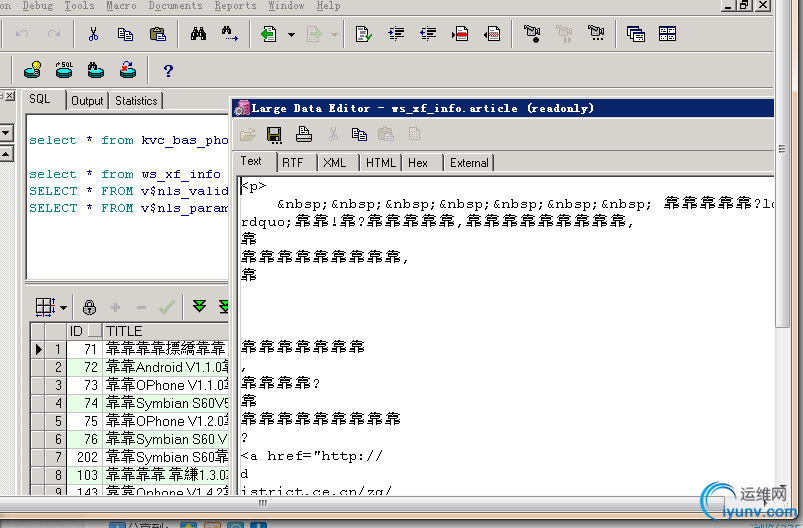Screen dimensions: 803x528
Task: Click the Find binoculars icon
Action: [198, 35]
